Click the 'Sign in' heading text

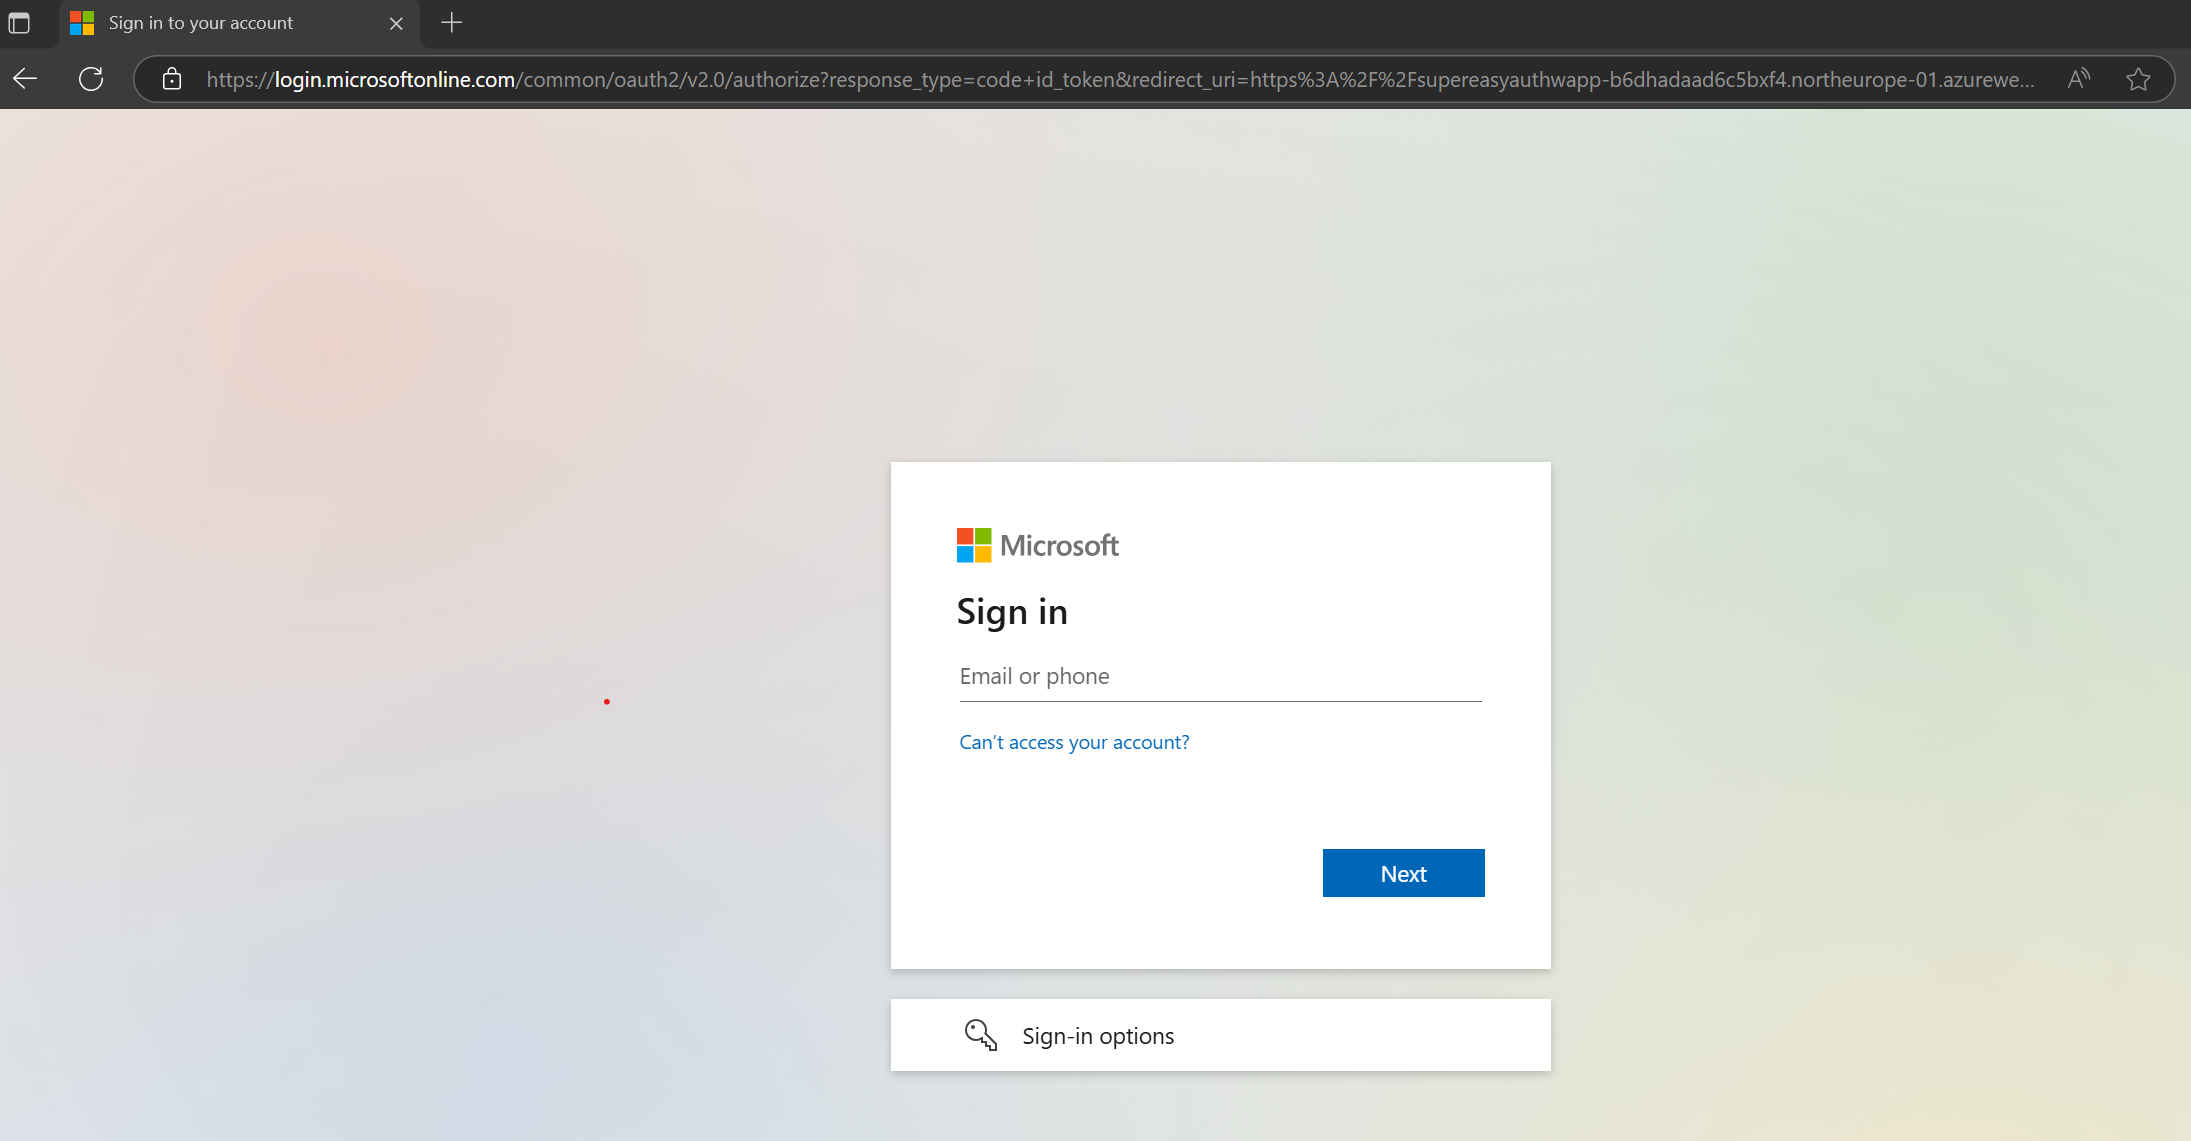(x=1012, y=612)
